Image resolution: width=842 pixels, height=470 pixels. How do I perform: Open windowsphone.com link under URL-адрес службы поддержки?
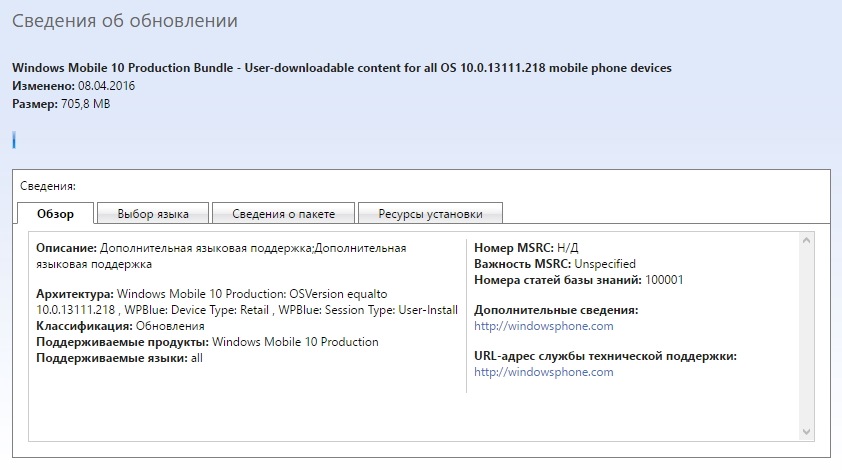pyautogui.click(x=543, y=372)
